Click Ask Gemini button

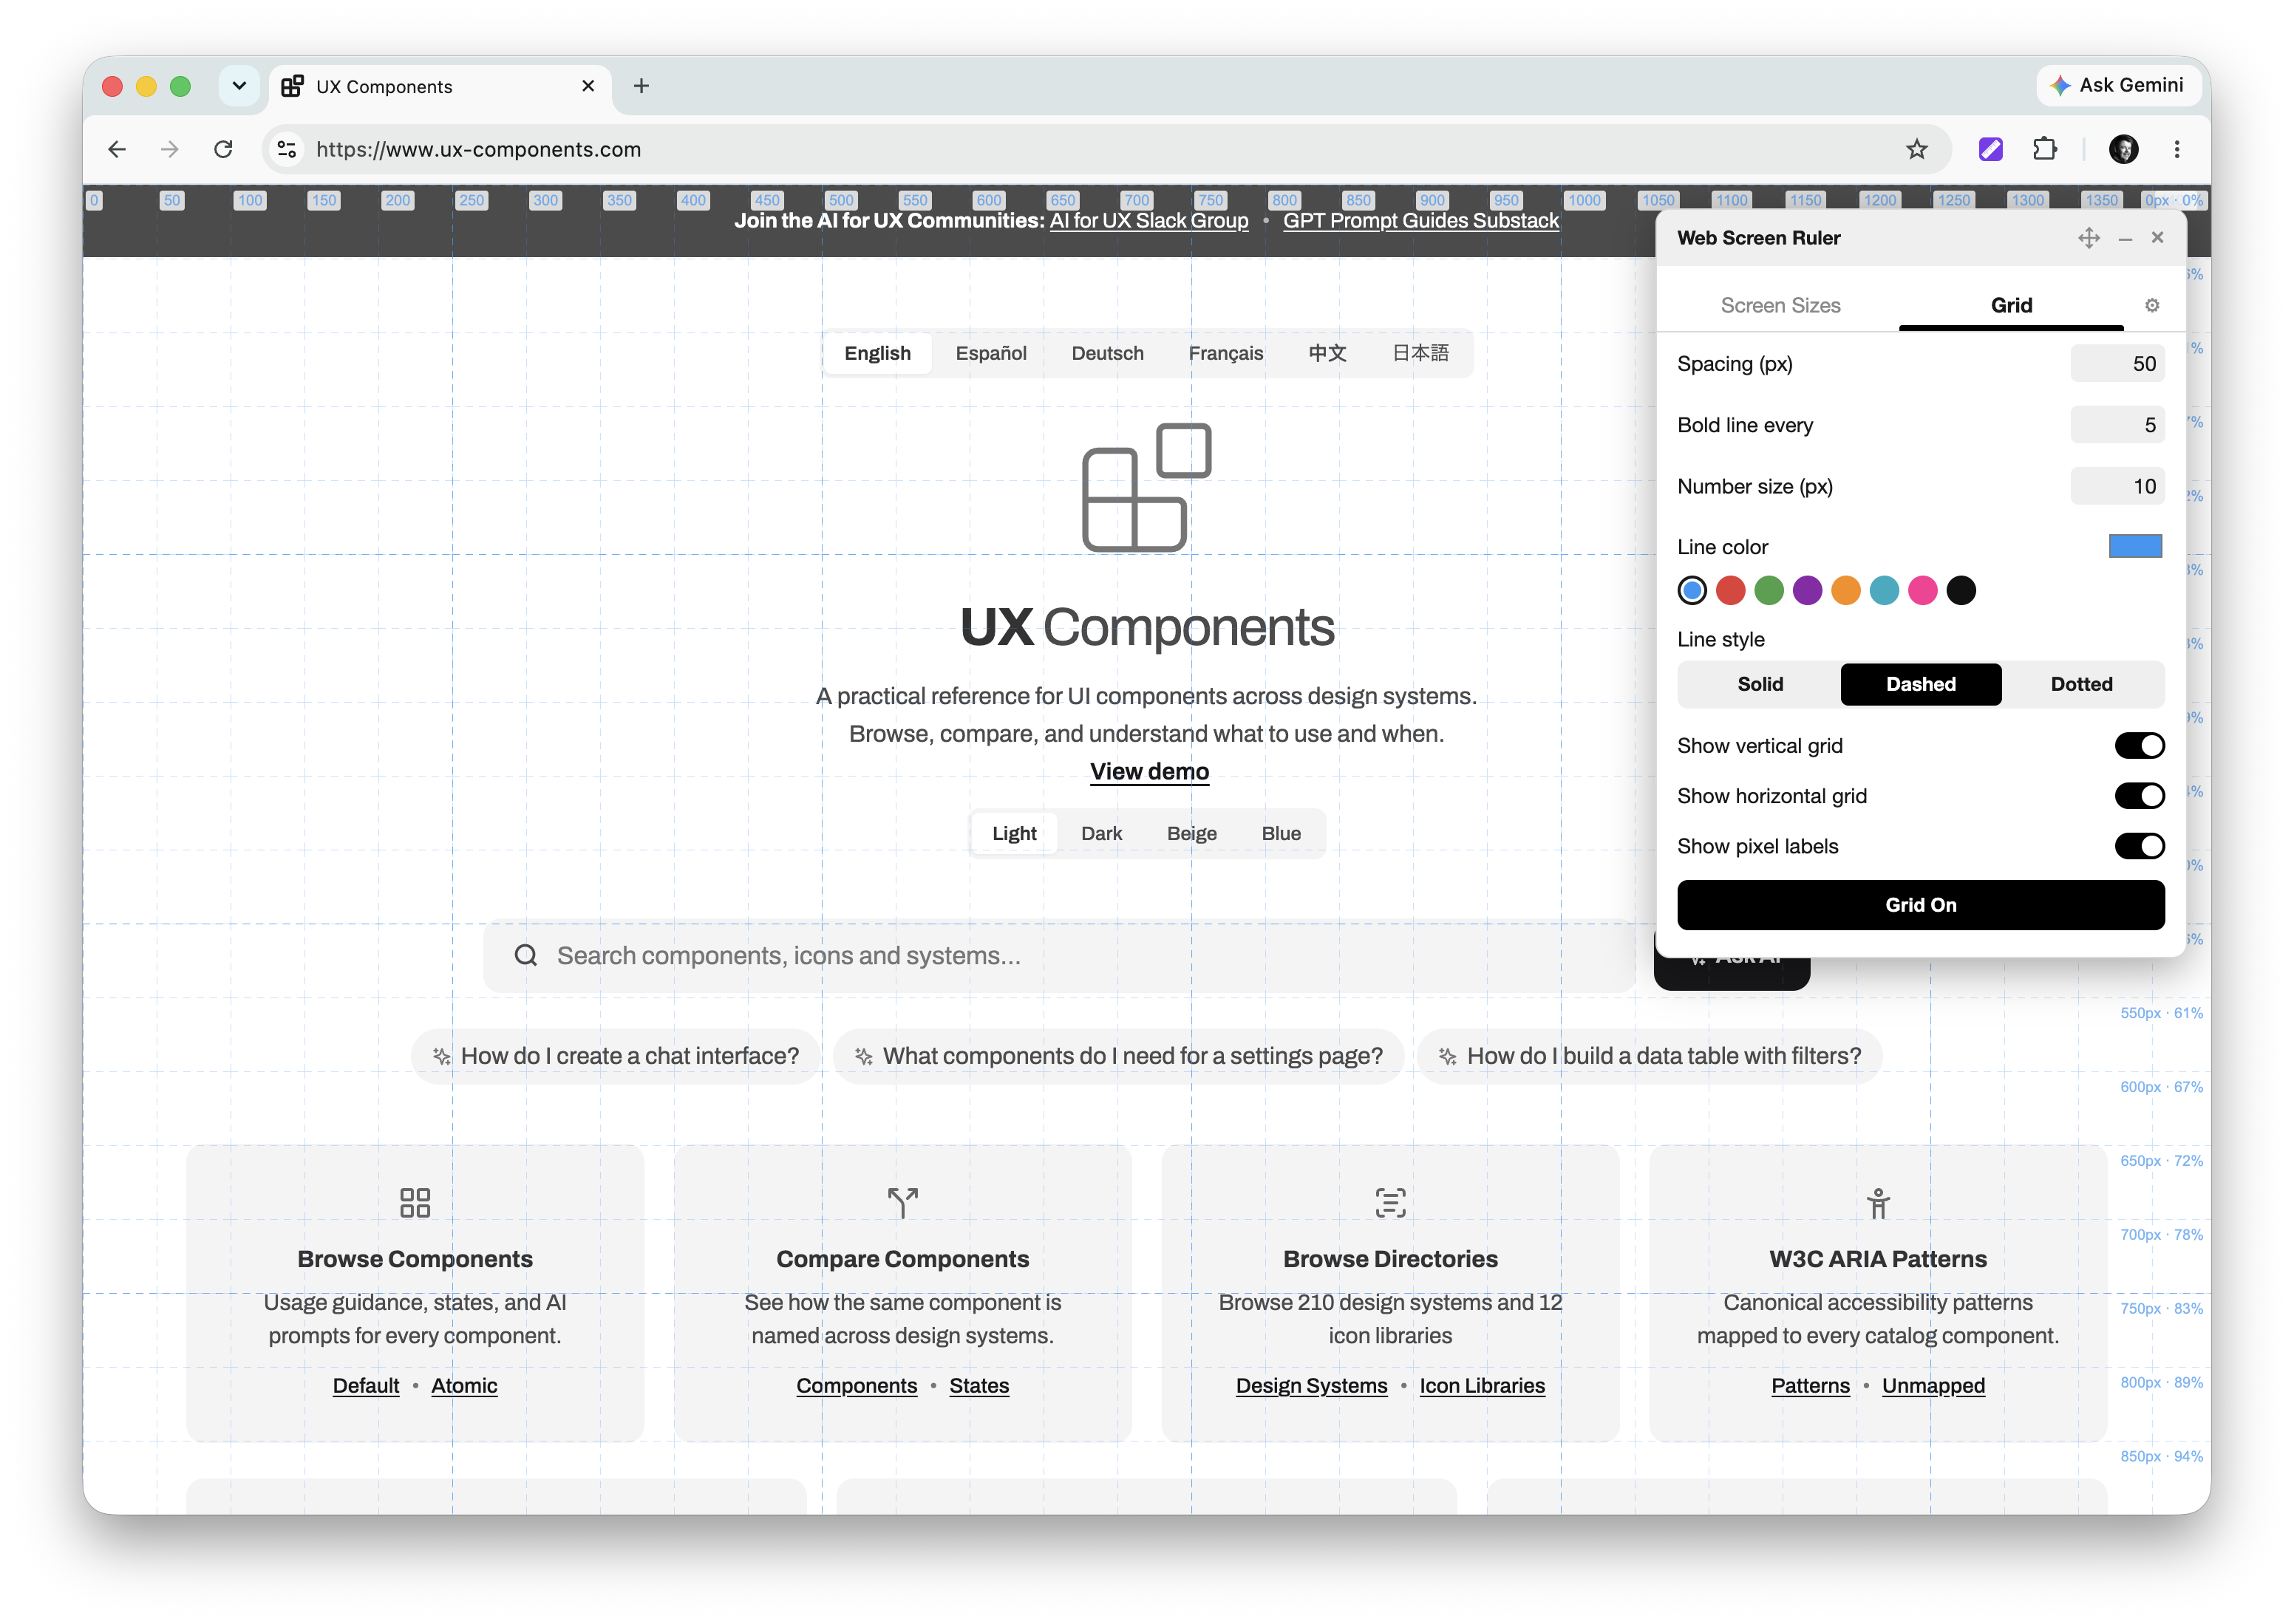(2118, 85)
